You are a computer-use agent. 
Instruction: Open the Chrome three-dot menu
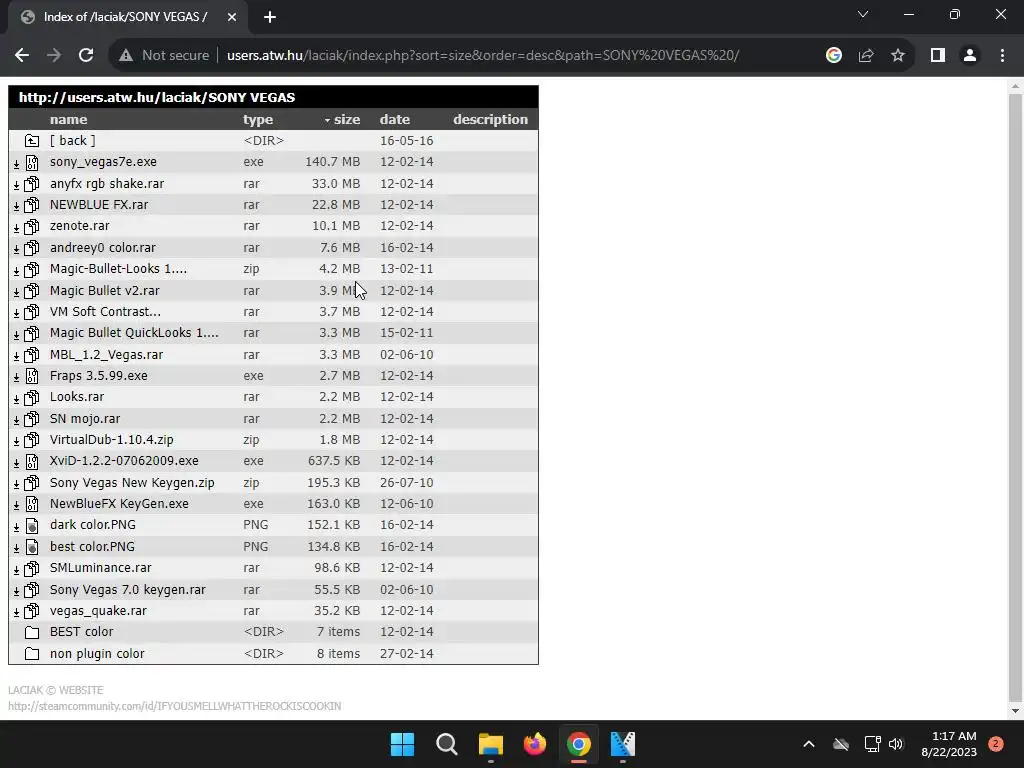tap(1002, 55)
